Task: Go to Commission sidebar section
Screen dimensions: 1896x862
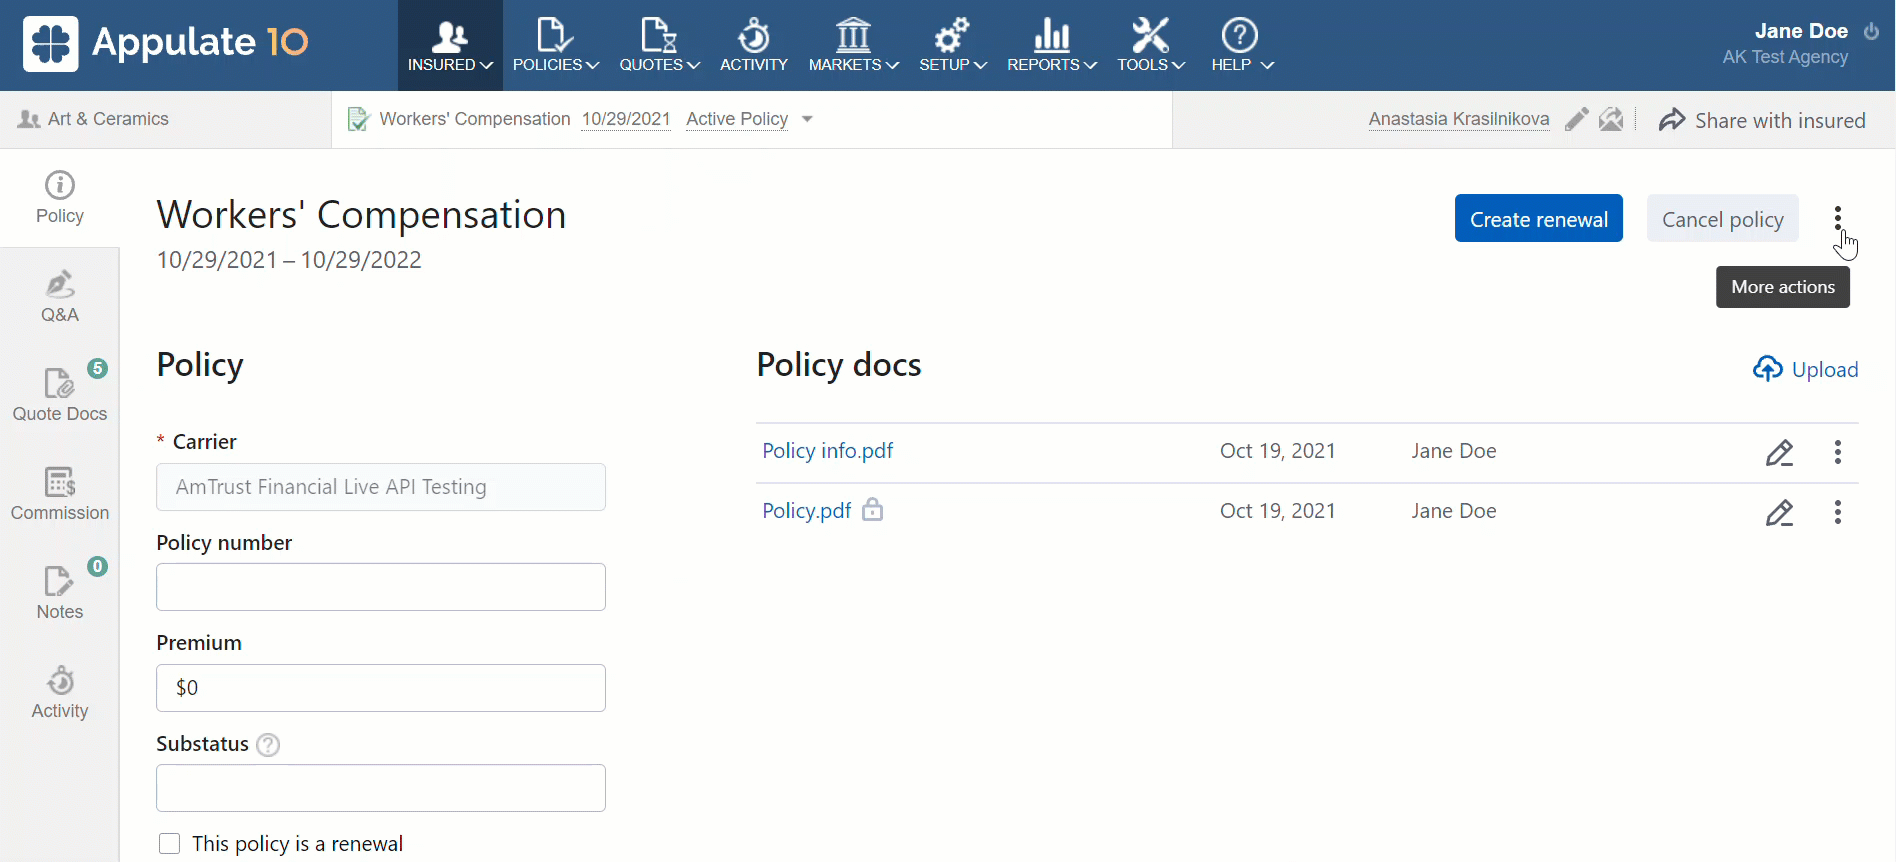Action: [x=60, y=494]
